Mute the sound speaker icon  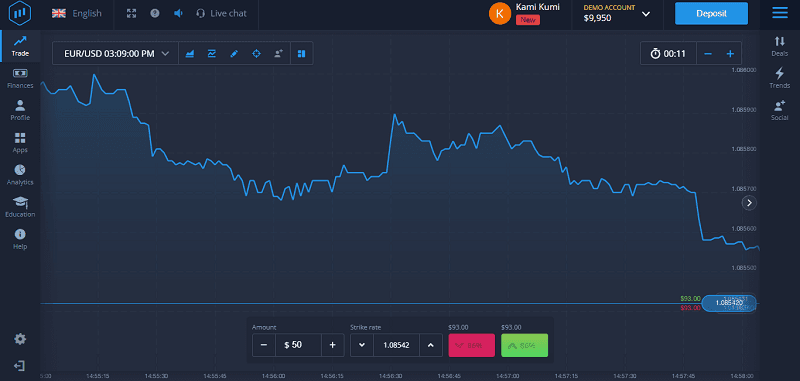178,14
